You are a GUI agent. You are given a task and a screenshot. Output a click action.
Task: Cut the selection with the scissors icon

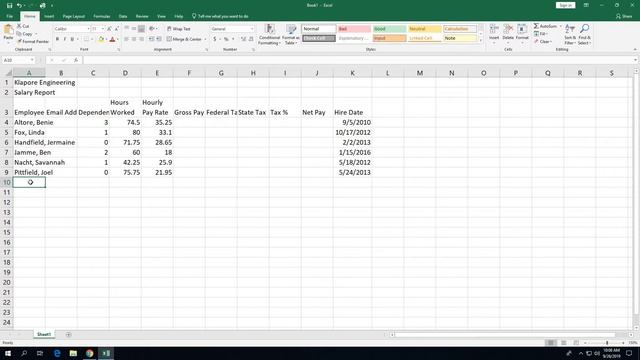coord(23,26)
